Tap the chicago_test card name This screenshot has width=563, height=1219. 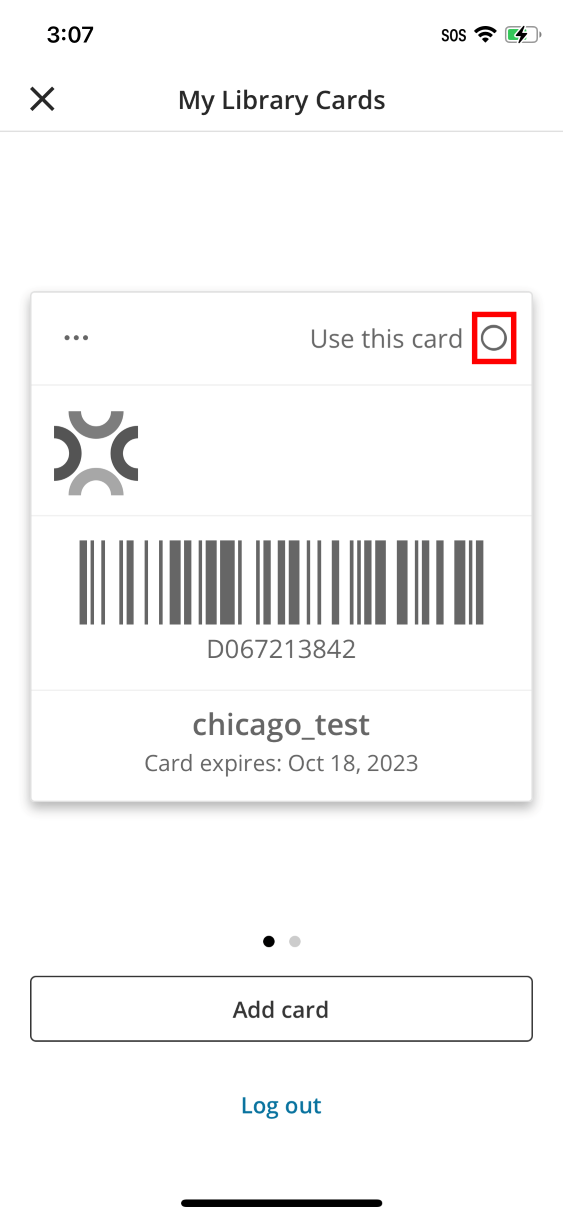[x=281, y=724]
